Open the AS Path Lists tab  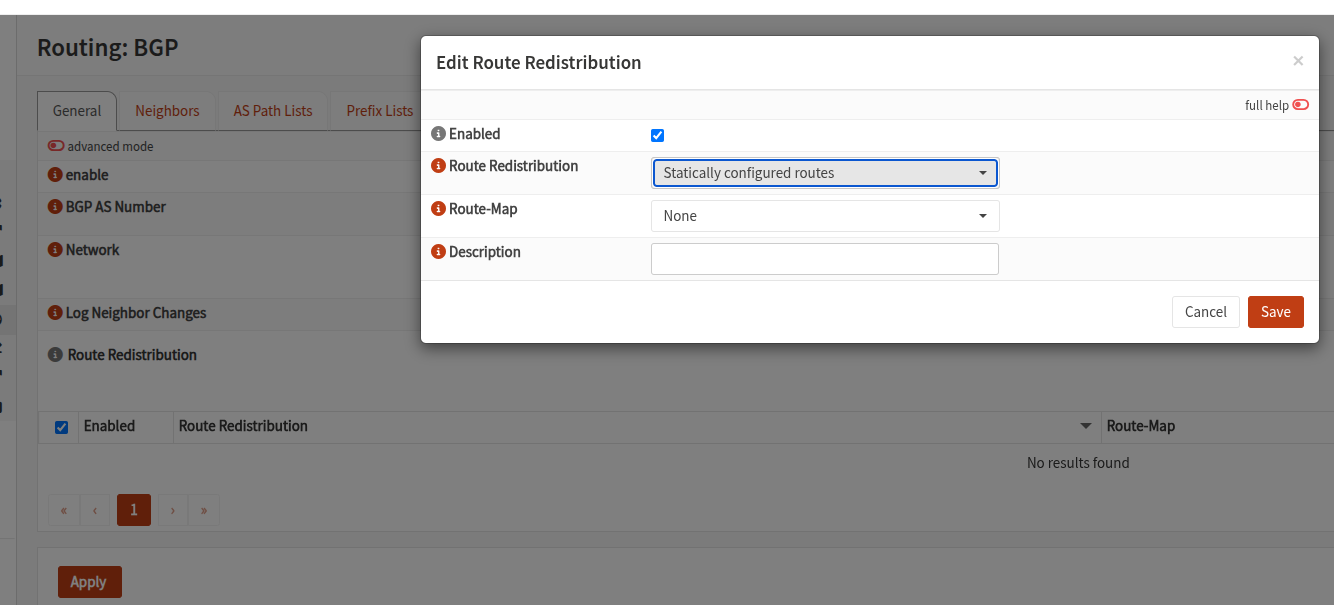[x=273, y=111]
